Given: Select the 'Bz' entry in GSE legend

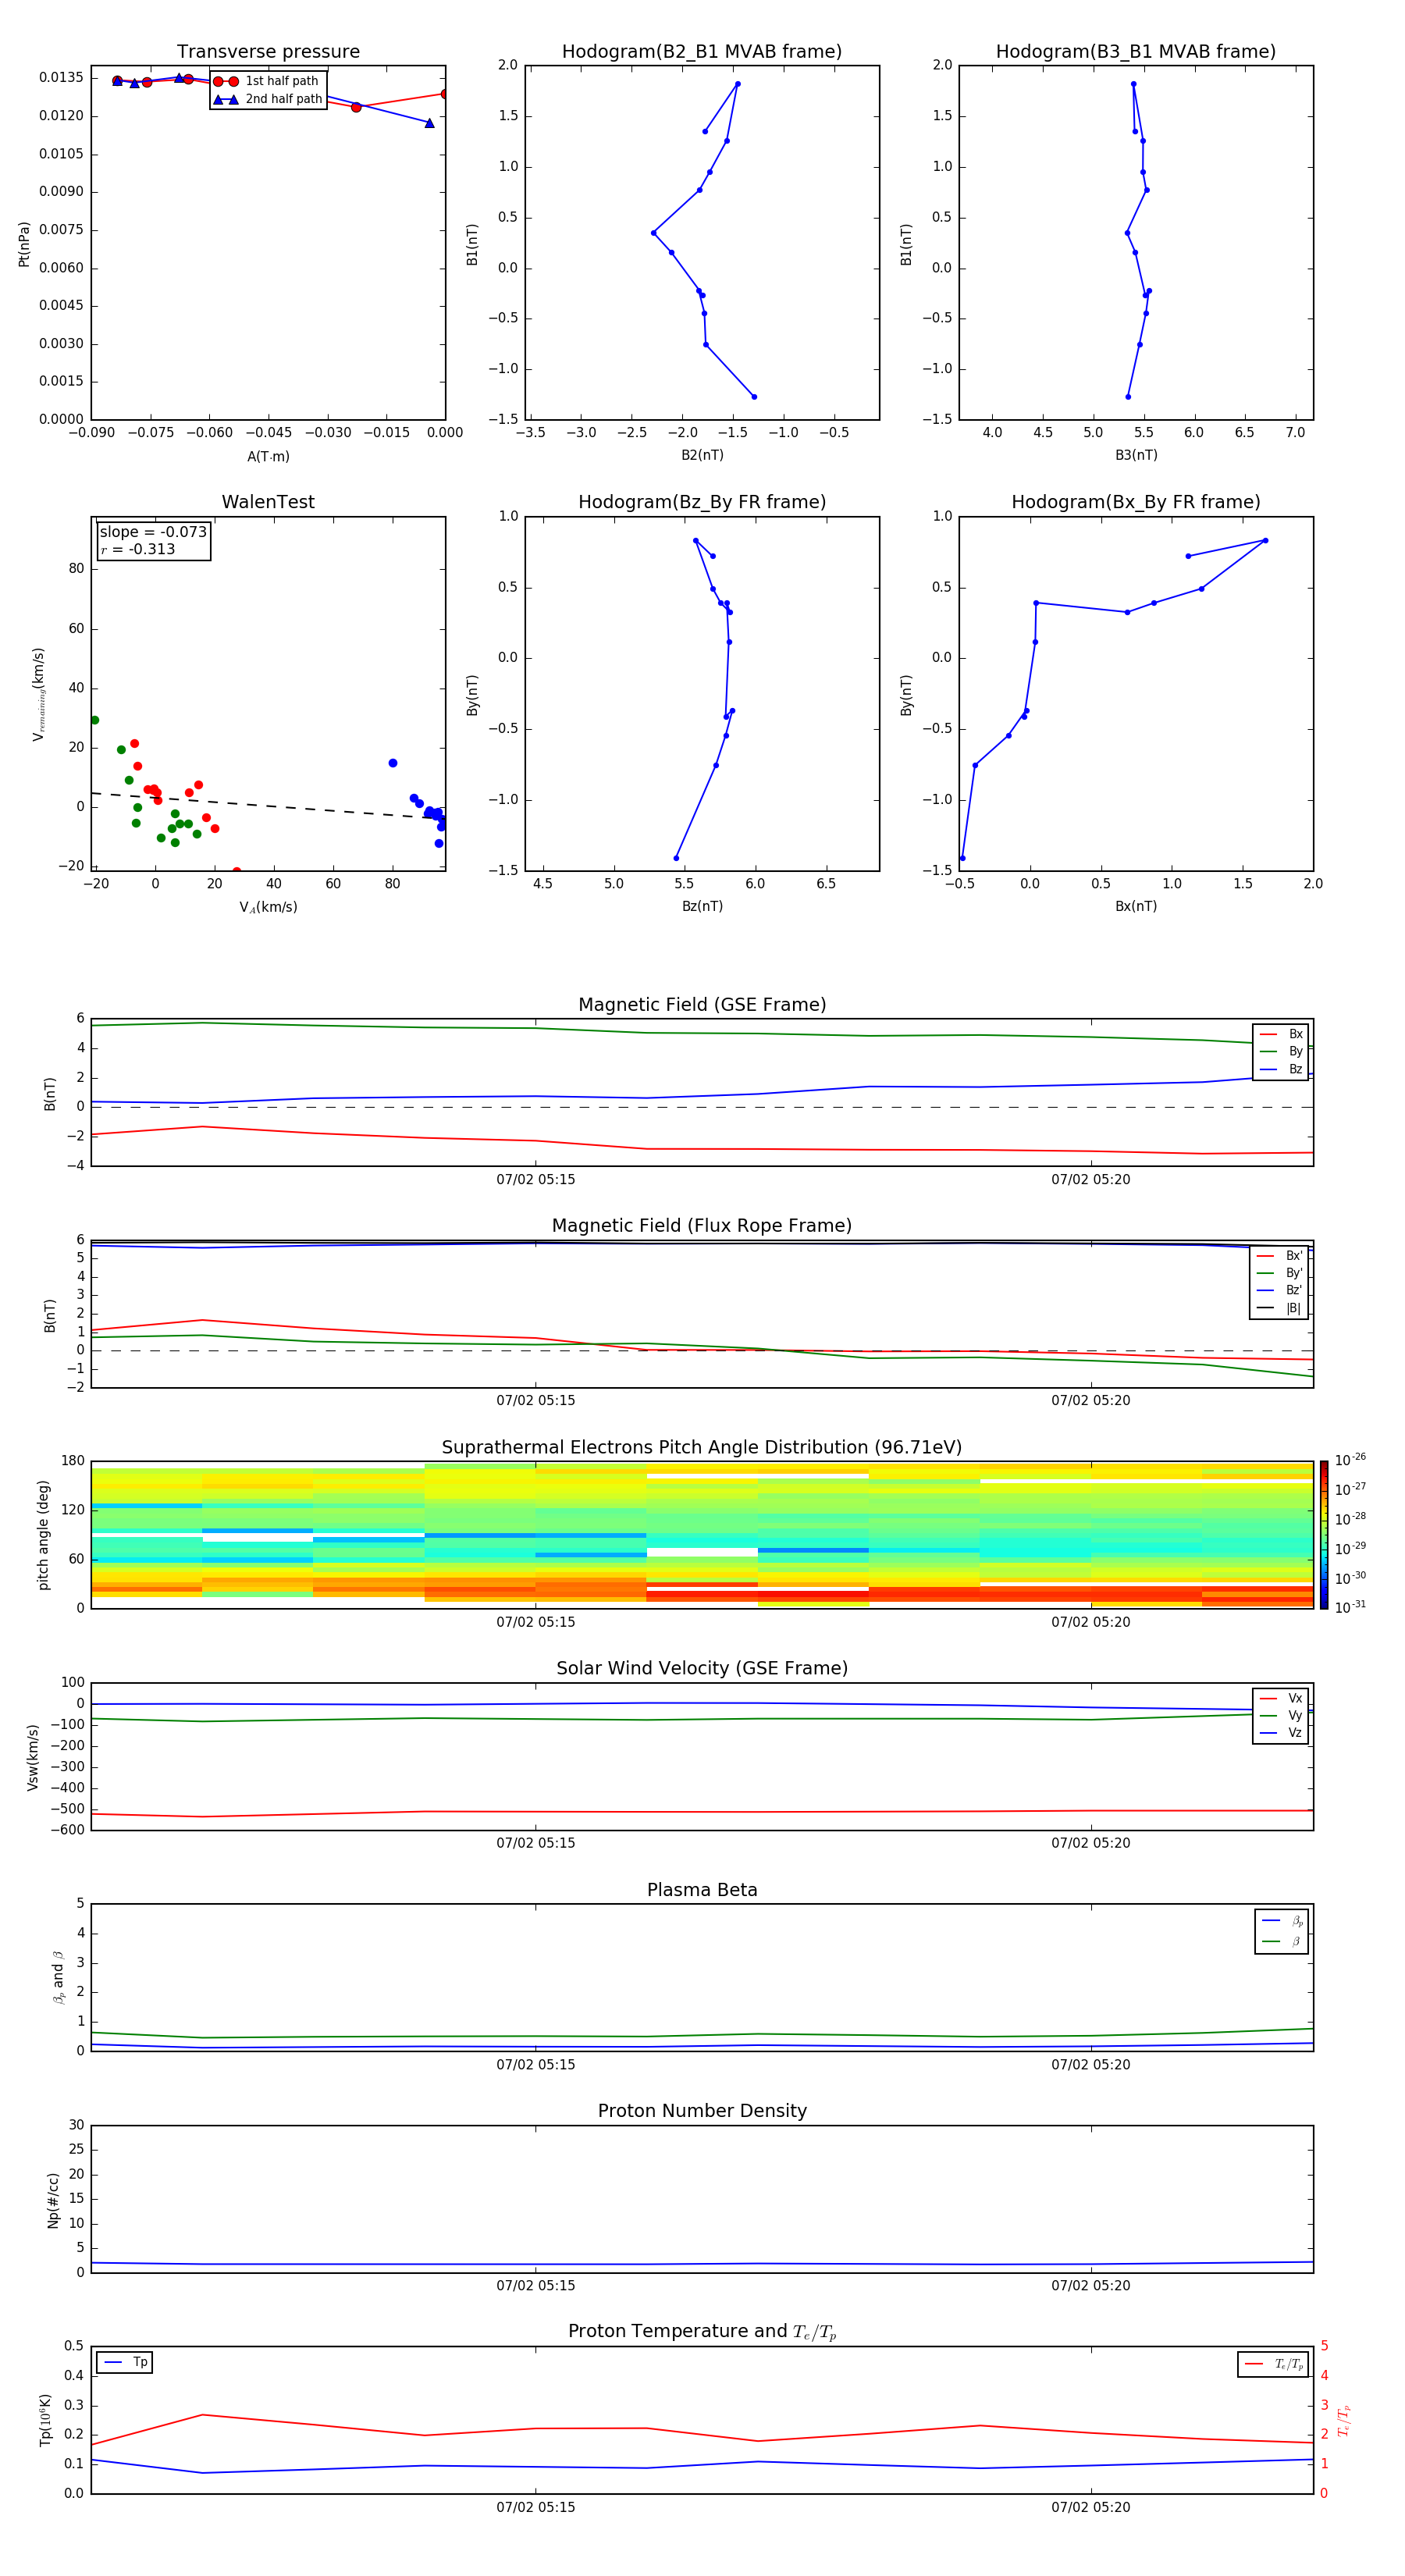Looking at the screenshot, I should point(1281,1069).
